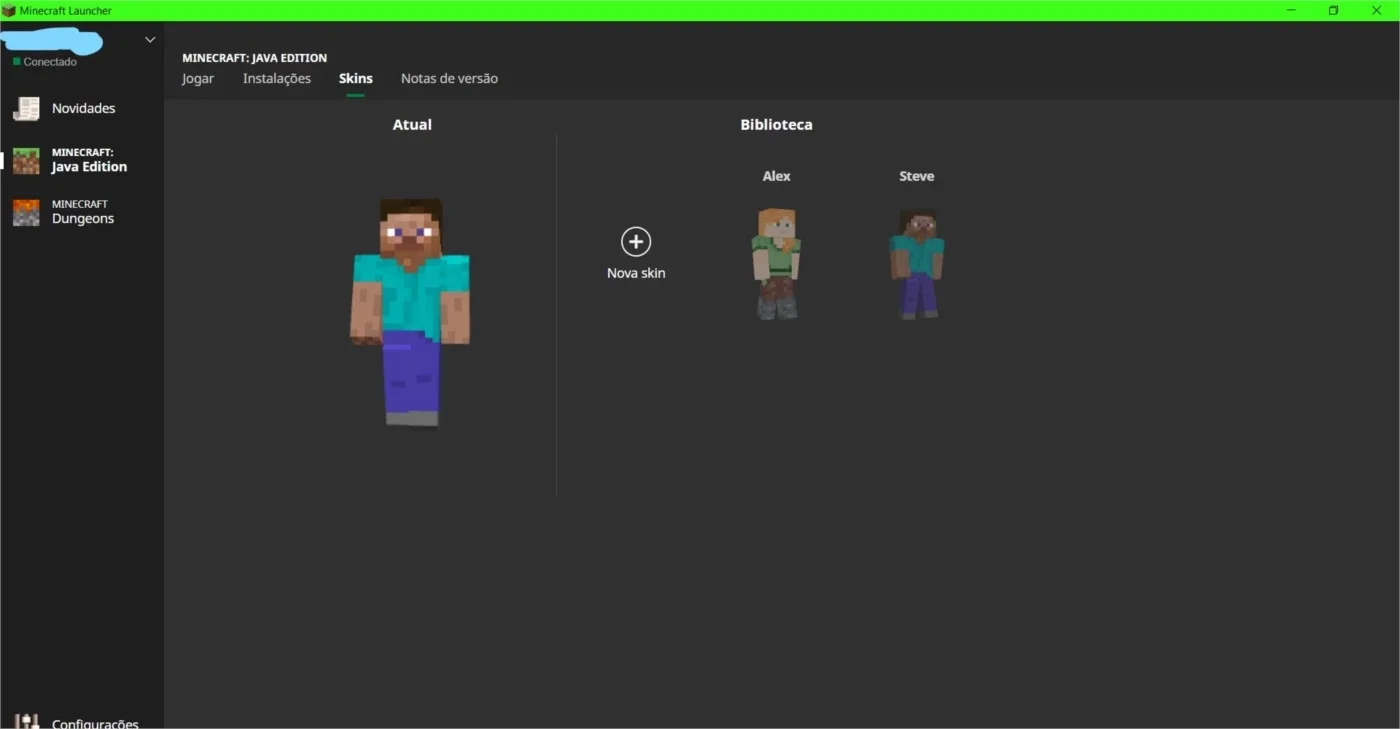
Task: Click the Atual heading
Action: pyautogui.click(x=412, y=125)
